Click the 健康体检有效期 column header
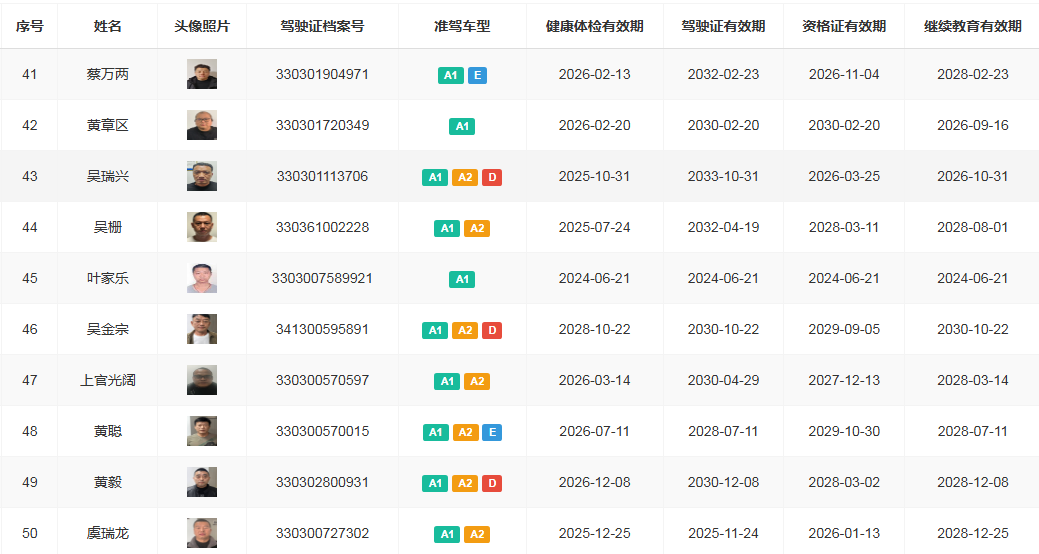 tap(594, 26)
